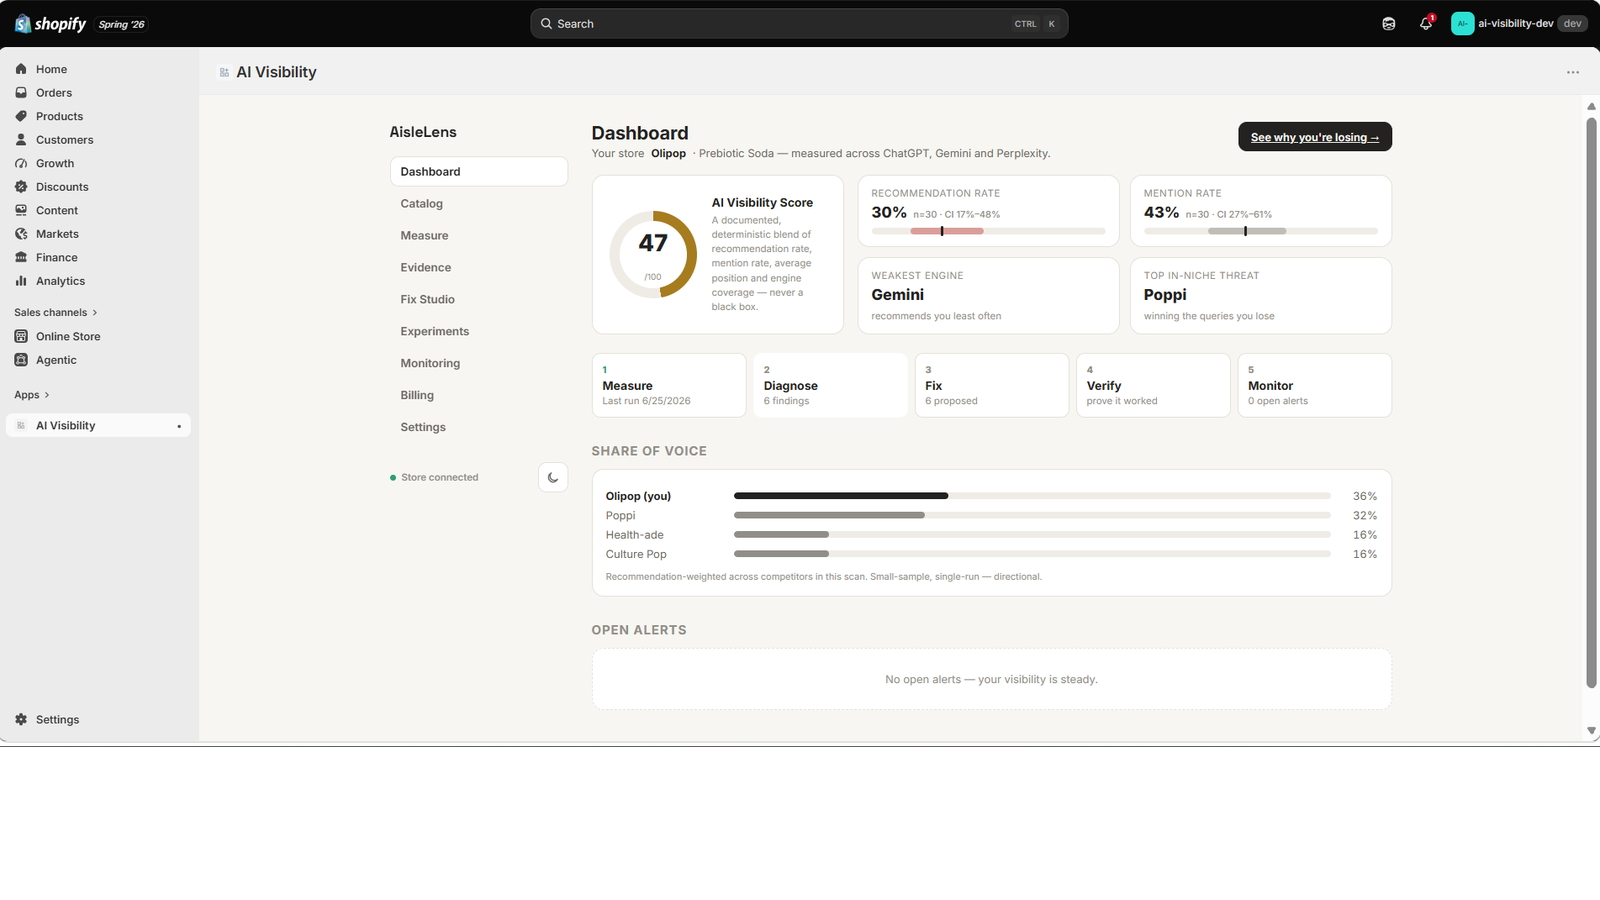Click the Health-ade share of voice bar

(1032, 535)
